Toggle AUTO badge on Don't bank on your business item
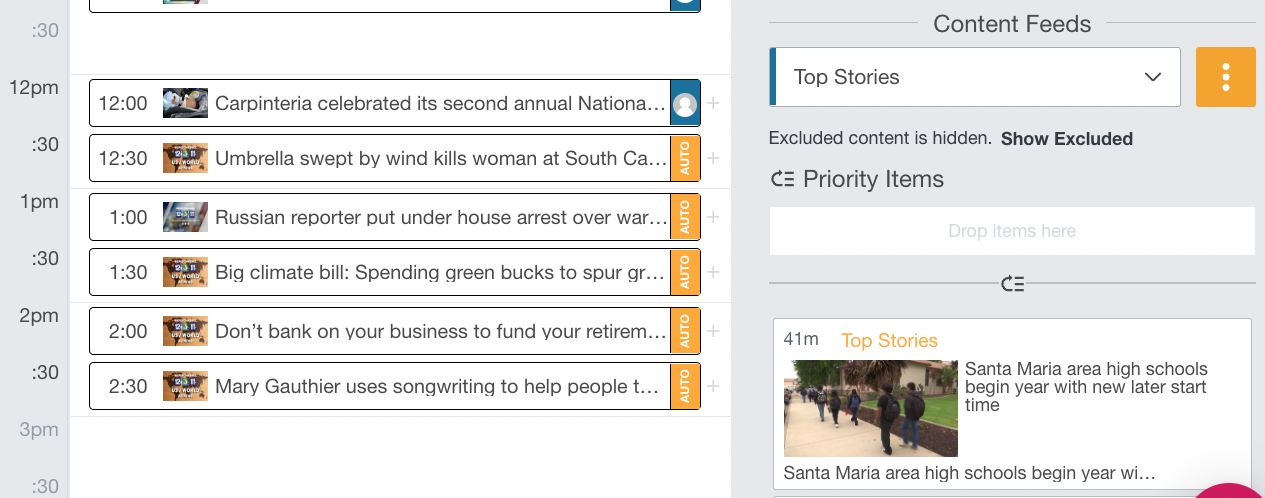Image resolution: width=1265 pixels, height=498 pixels. pyautogui.click(x=685, y=331)
